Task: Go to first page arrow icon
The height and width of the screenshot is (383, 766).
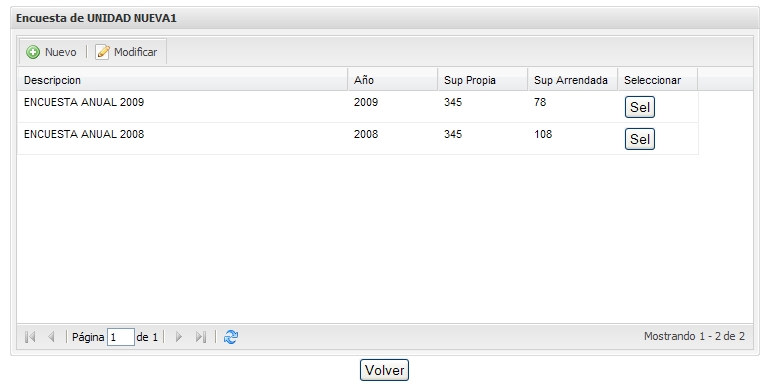Action: point(30,337)
